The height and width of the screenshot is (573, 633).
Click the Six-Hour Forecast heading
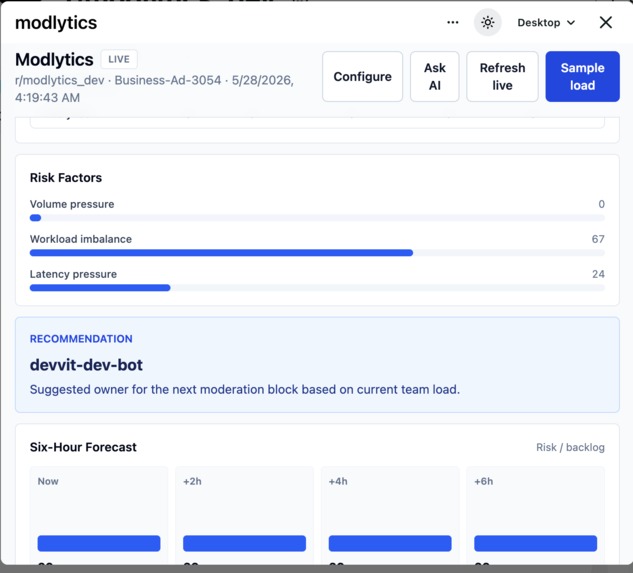point(83,447)
